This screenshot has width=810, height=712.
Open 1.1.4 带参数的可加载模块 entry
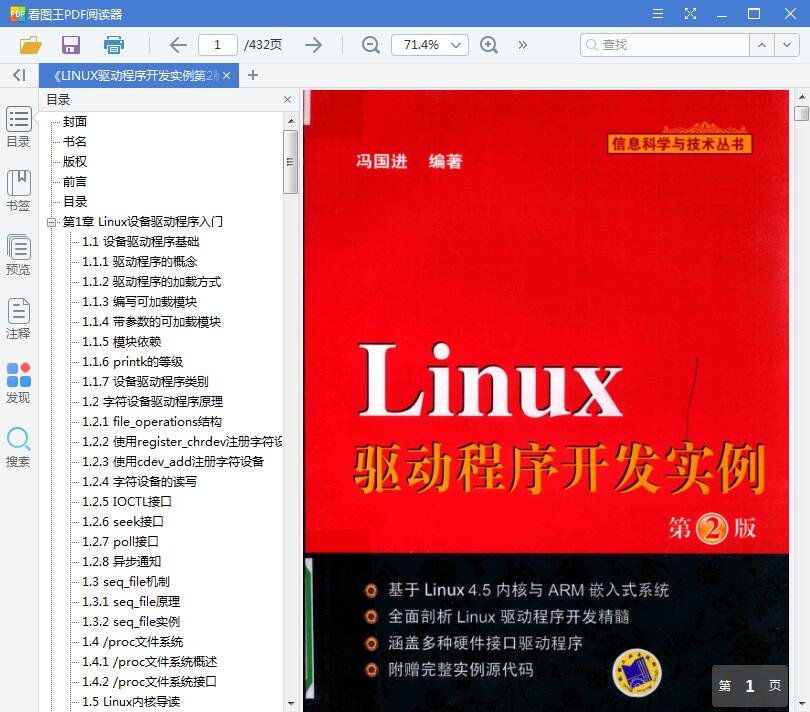tap(151, 322)
